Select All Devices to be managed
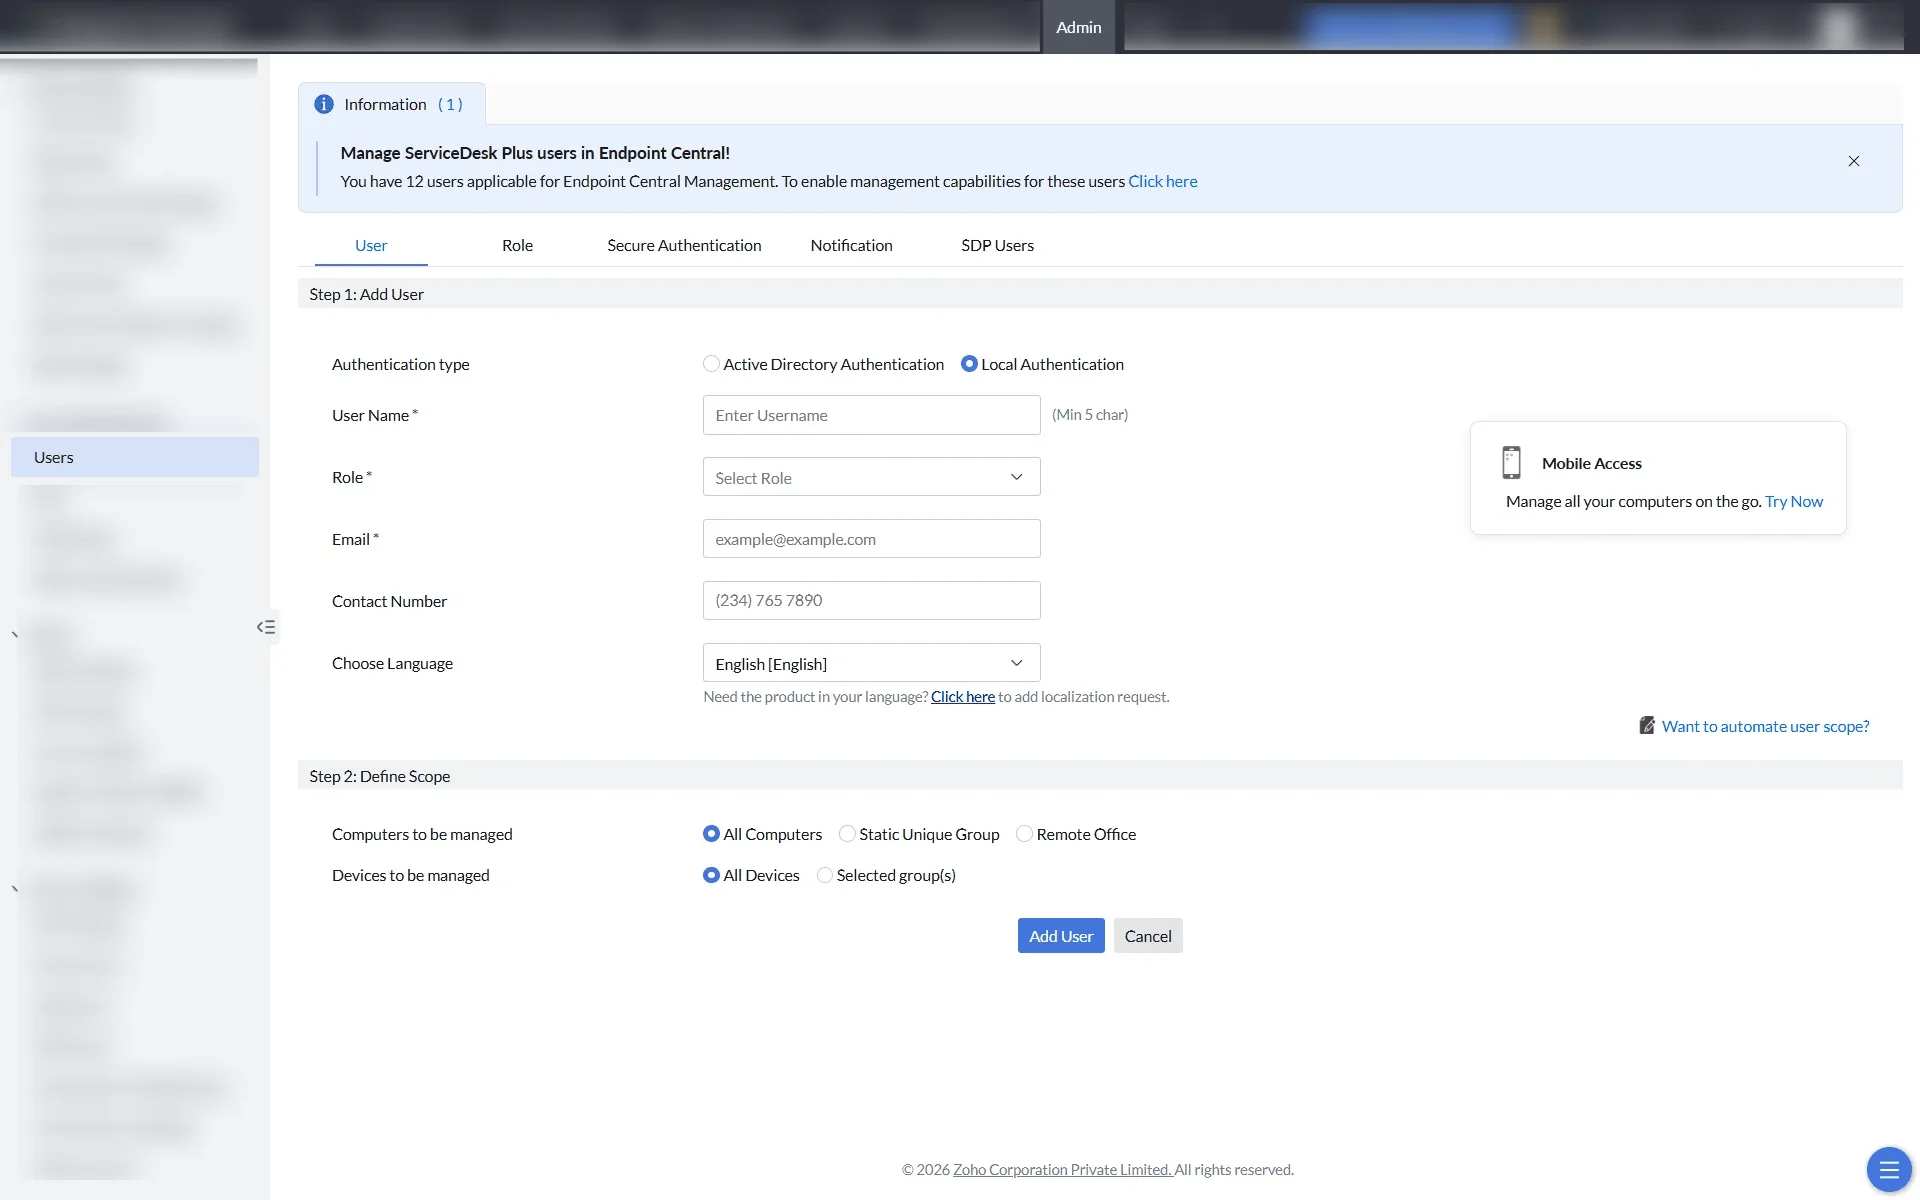1920x1200 pixels. (x=711, y=875)
